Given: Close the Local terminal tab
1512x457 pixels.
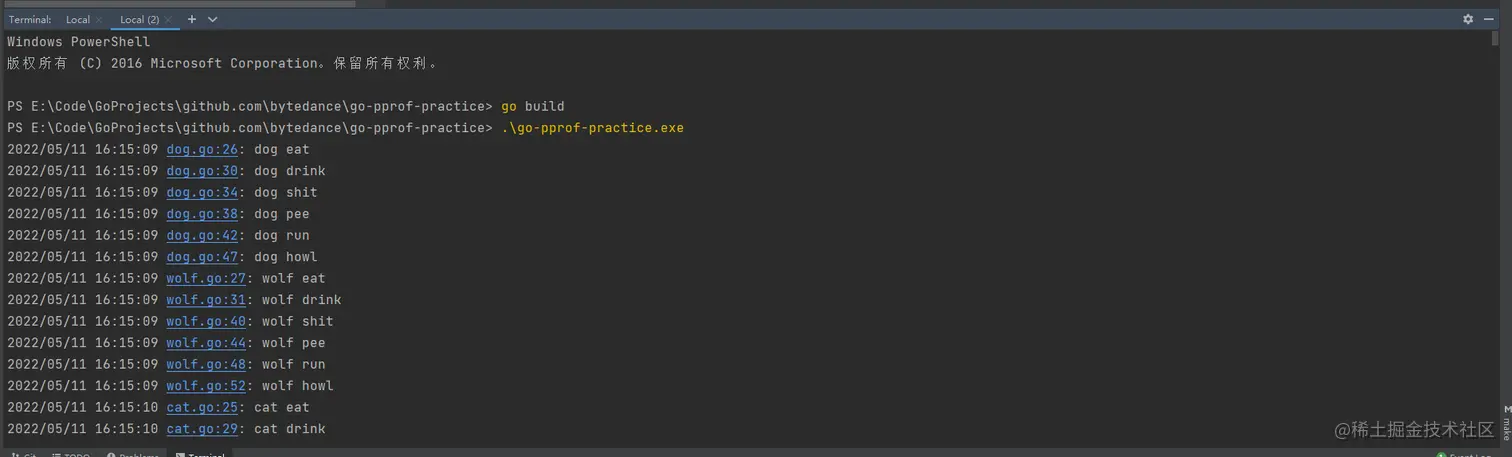Looking at the screenshot, I should [99, 20].
